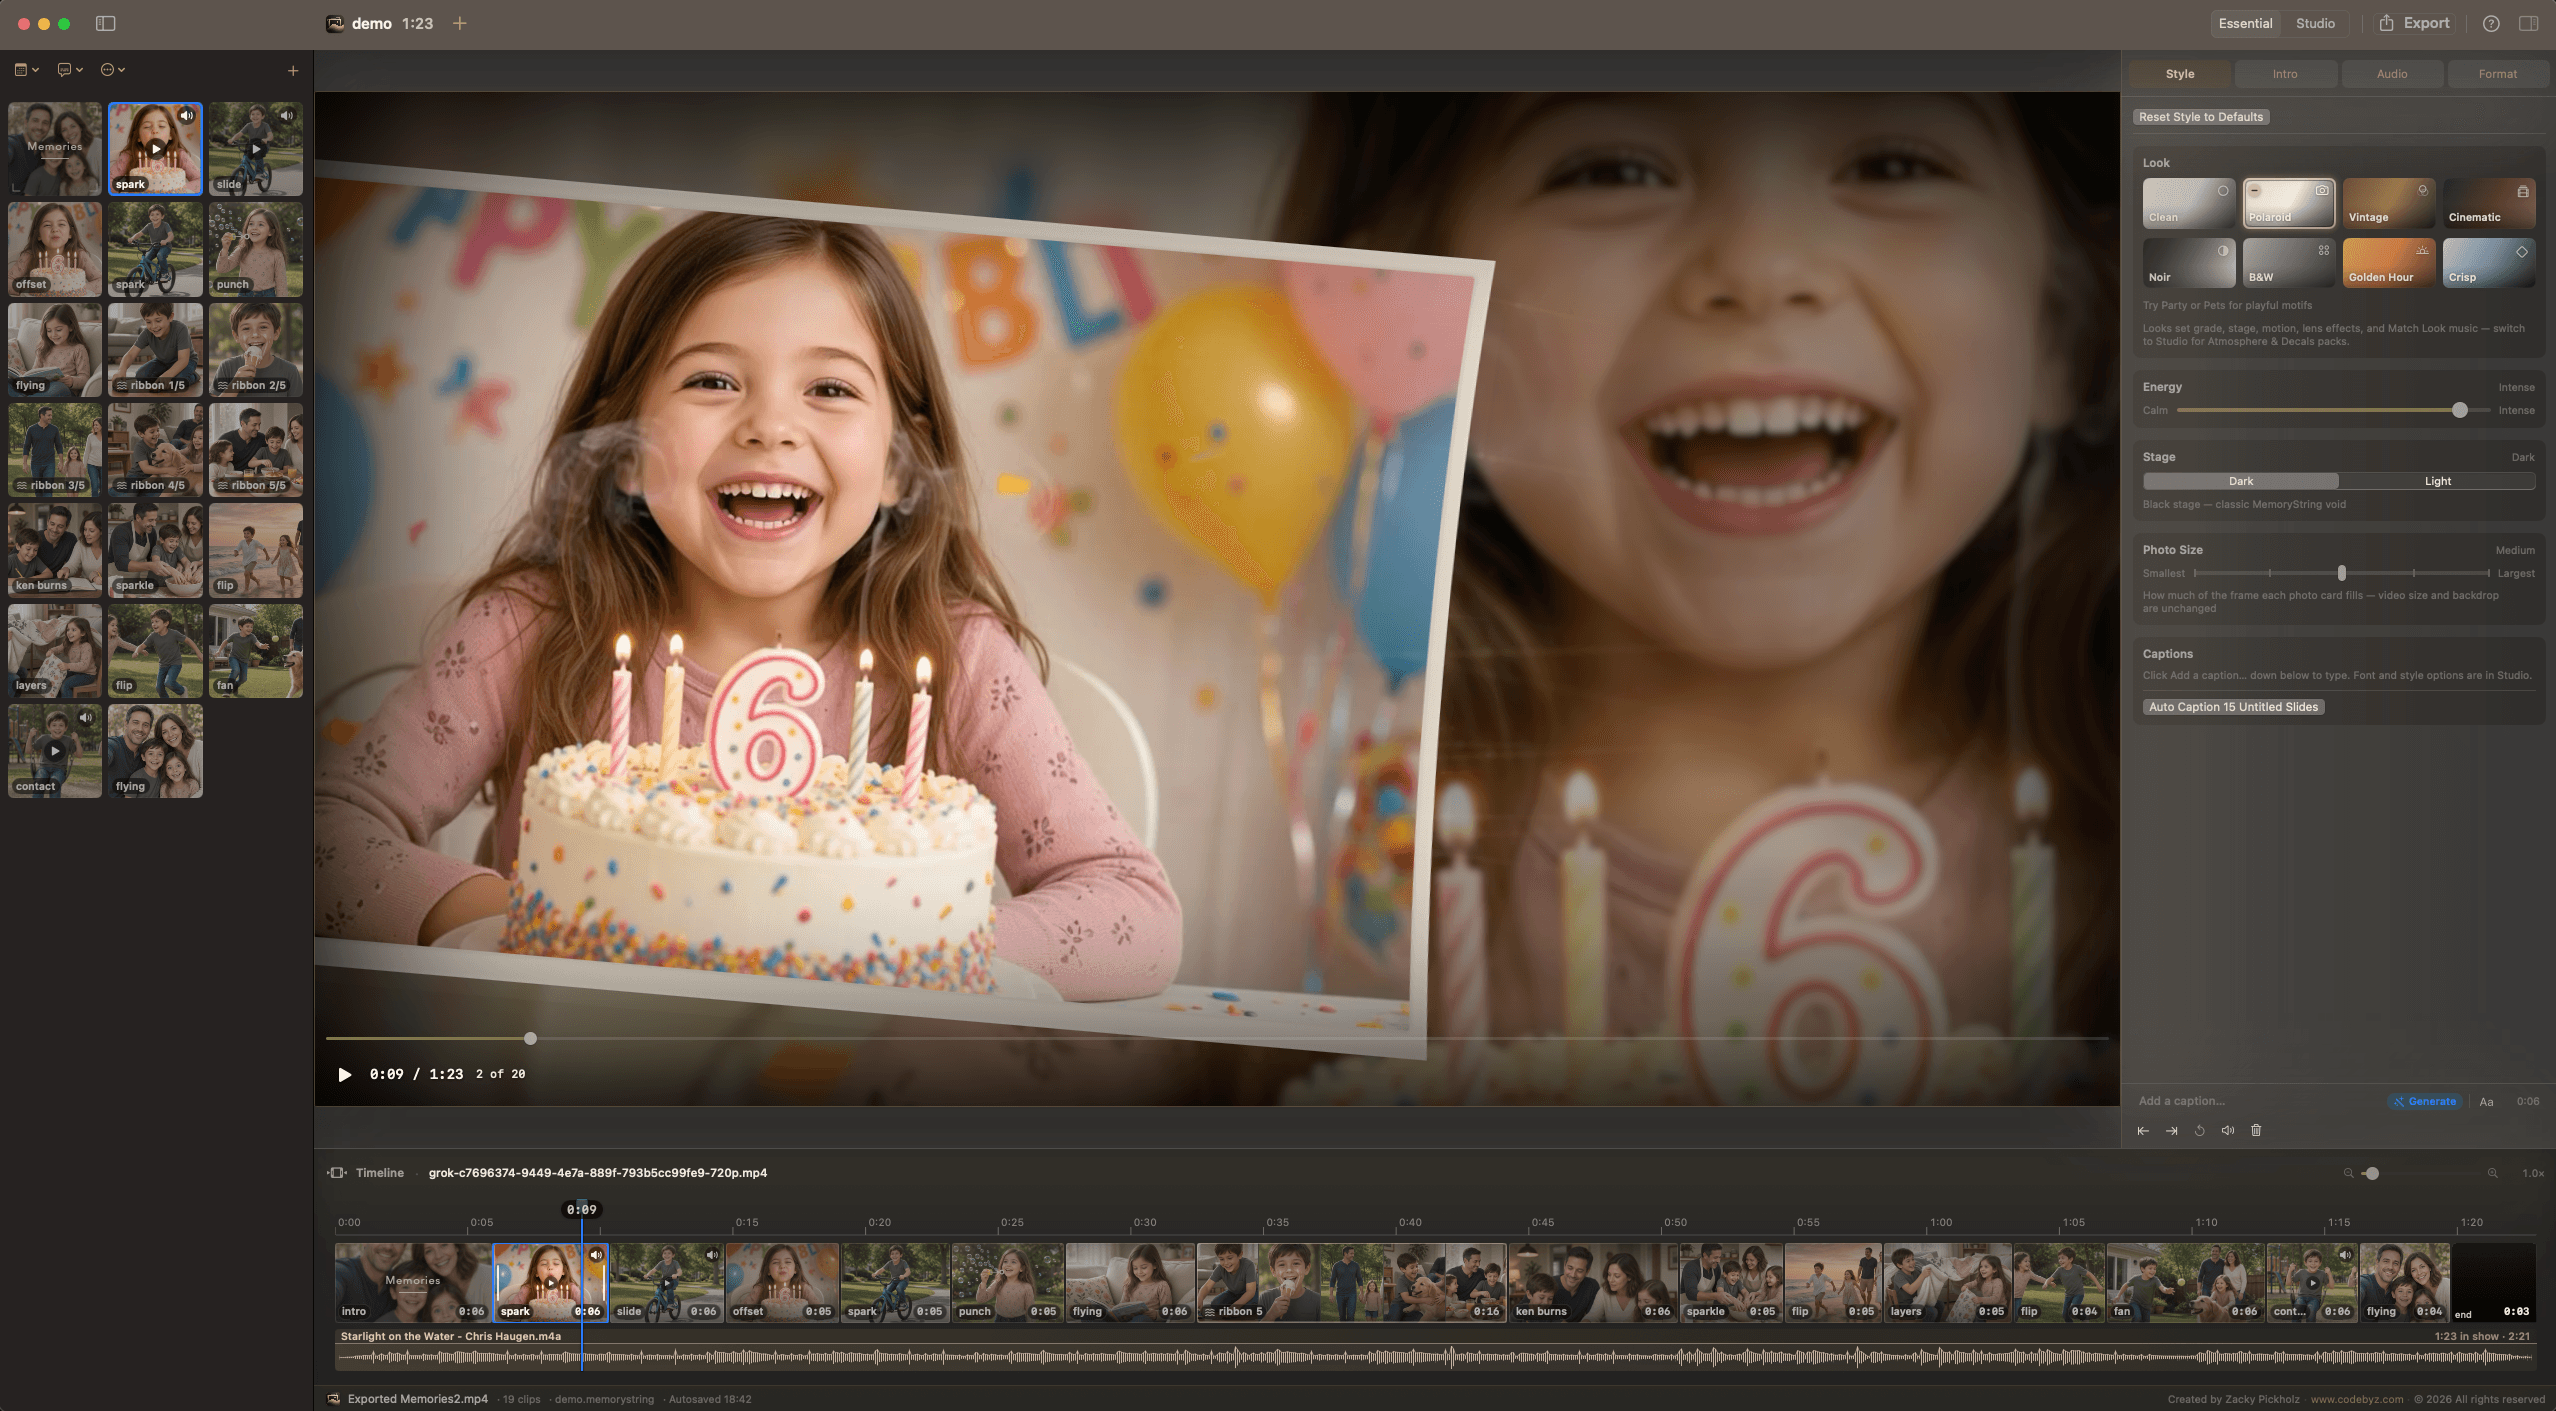This screenshot has width=2556, height=1411.
Task: Choose the Cinematic look
Action: click(2488, 204)
